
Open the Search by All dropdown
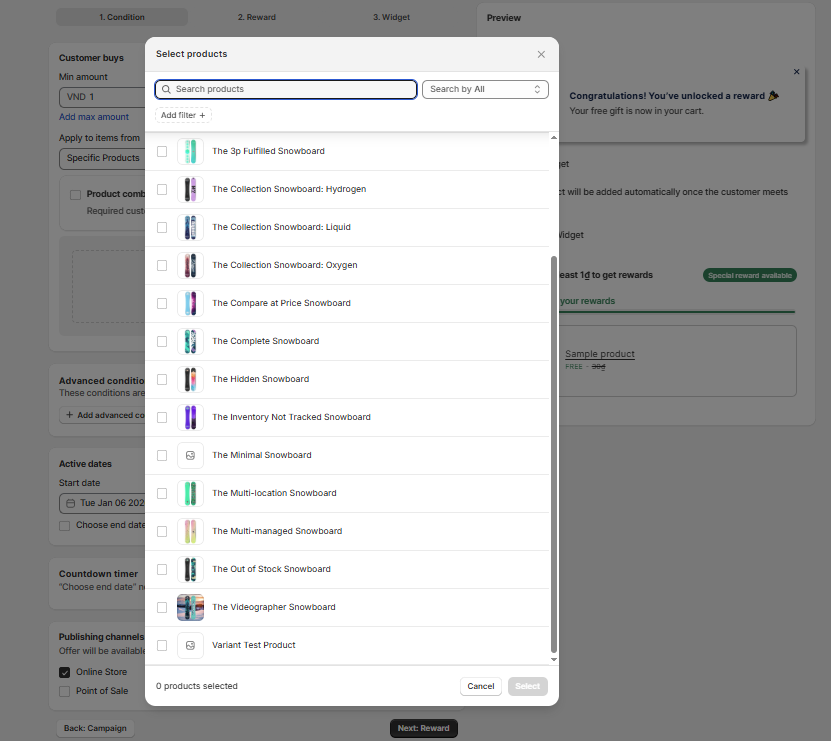(485, 89)
